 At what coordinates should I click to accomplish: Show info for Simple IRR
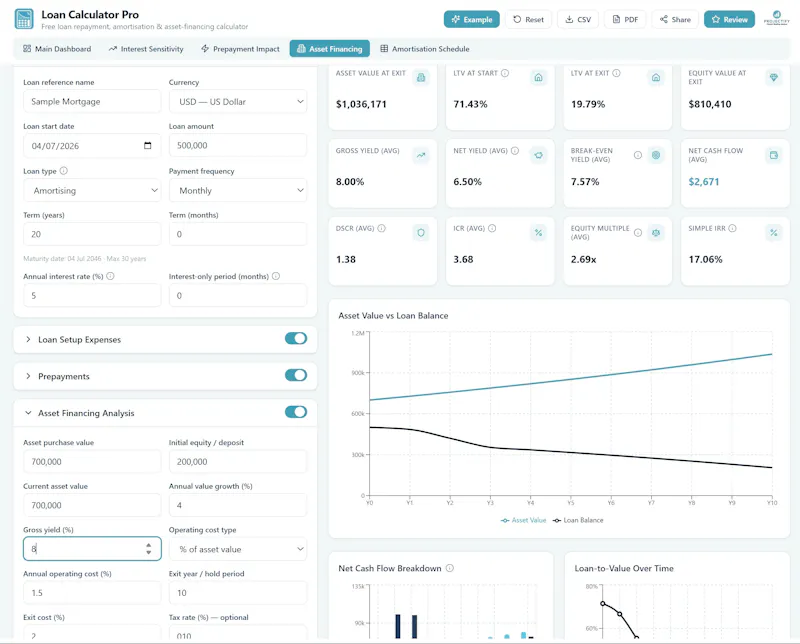point(732,228)
